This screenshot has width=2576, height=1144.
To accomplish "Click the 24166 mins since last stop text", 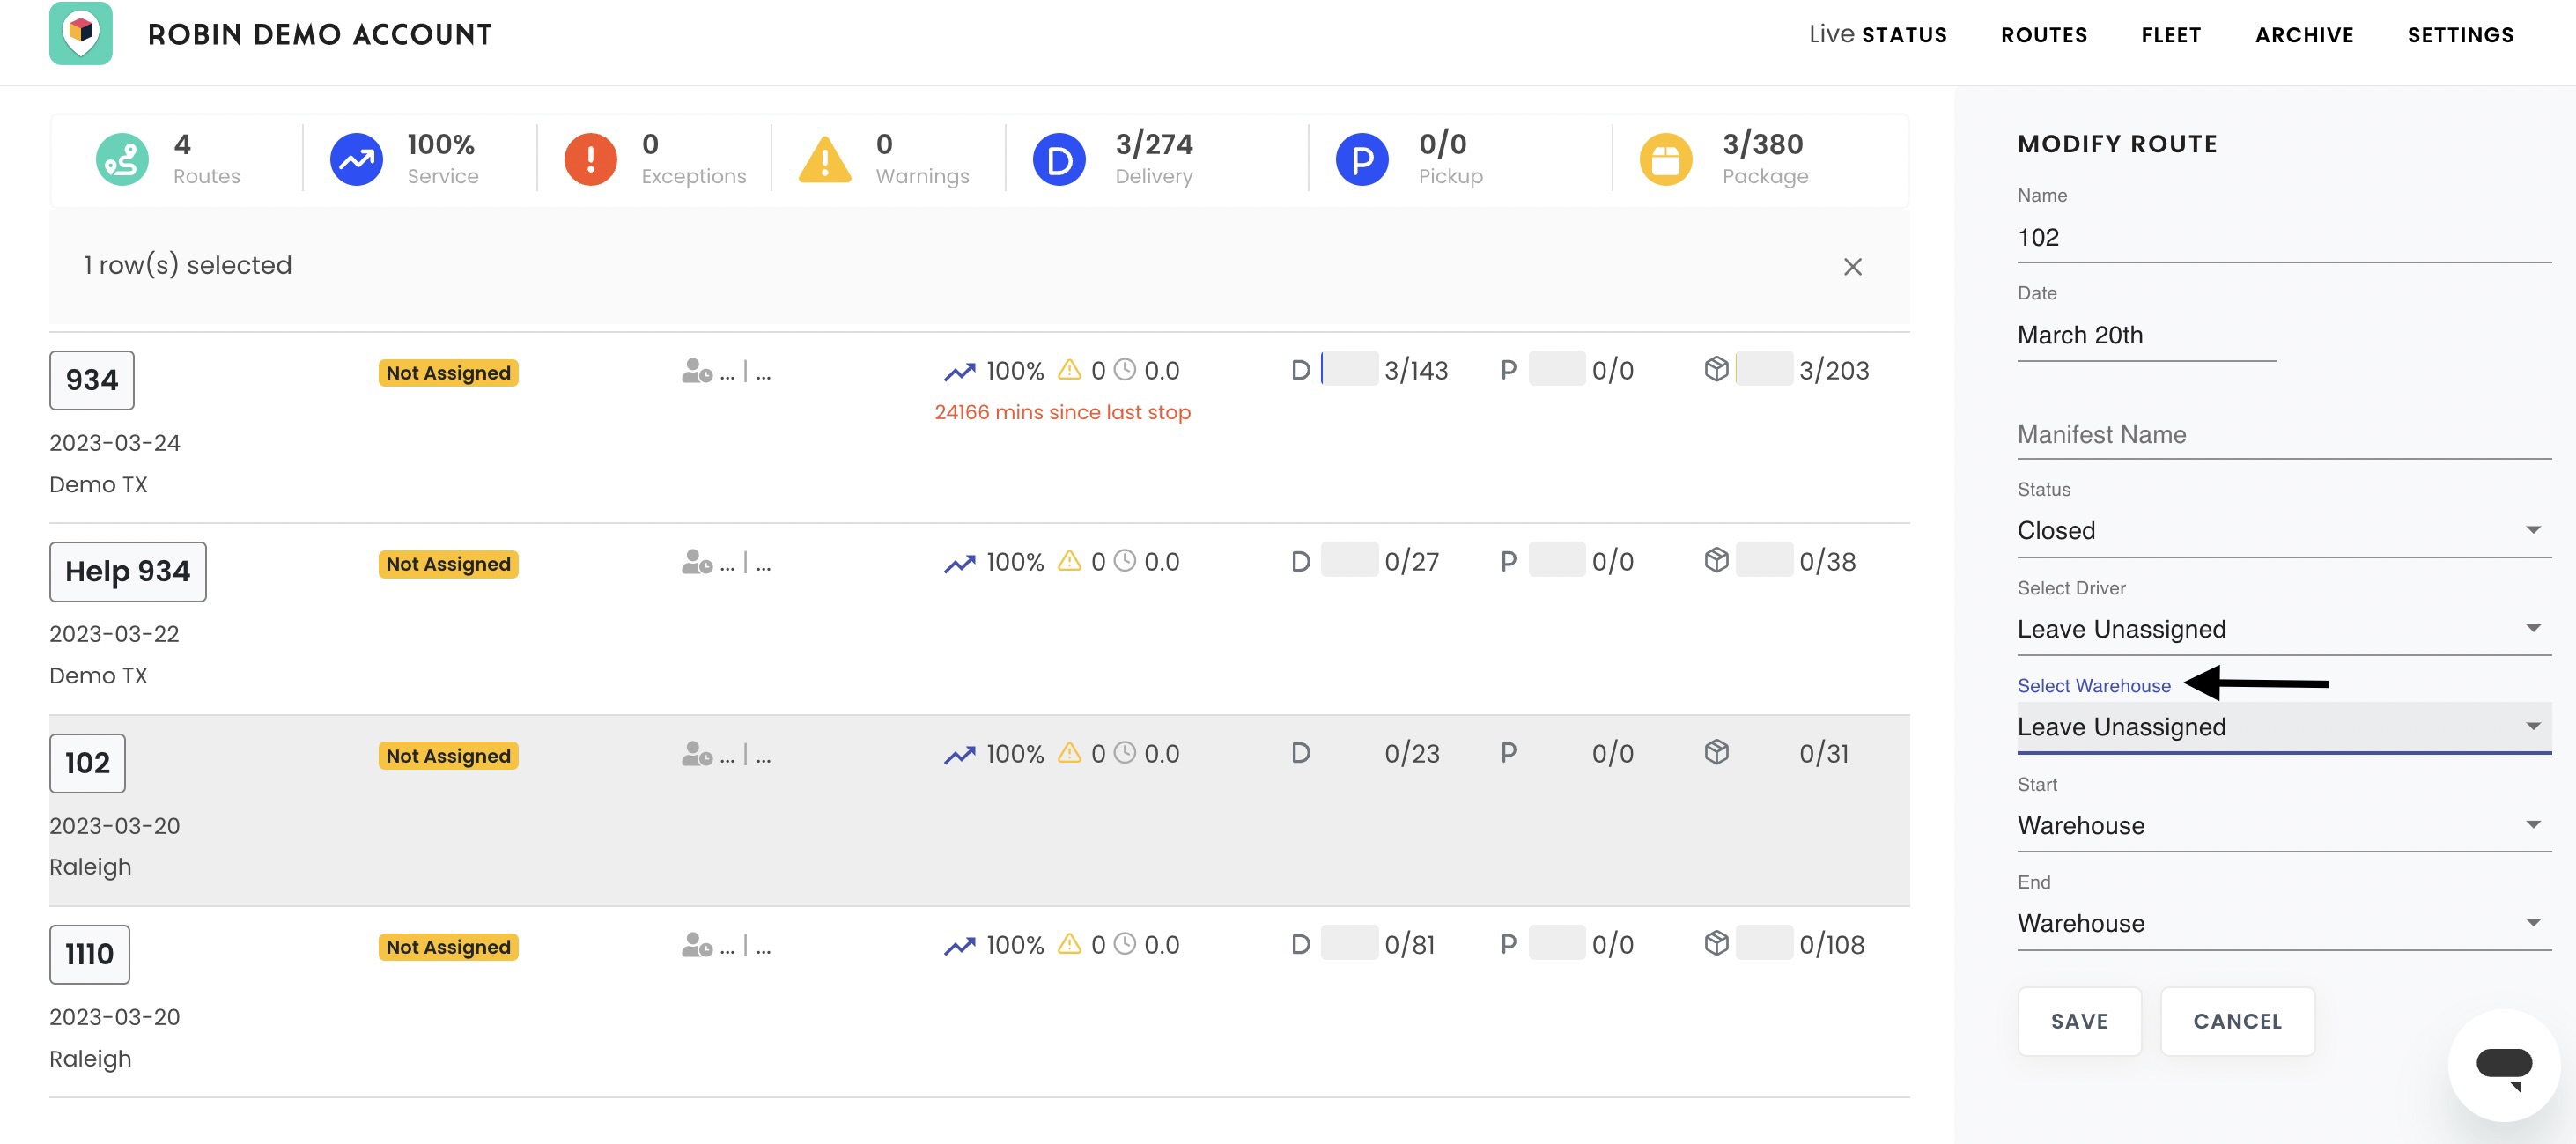I will [1062, 412].
